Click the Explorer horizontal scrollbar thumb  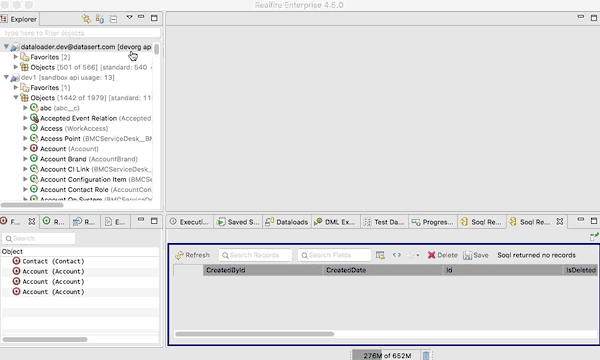pos(32,205)
